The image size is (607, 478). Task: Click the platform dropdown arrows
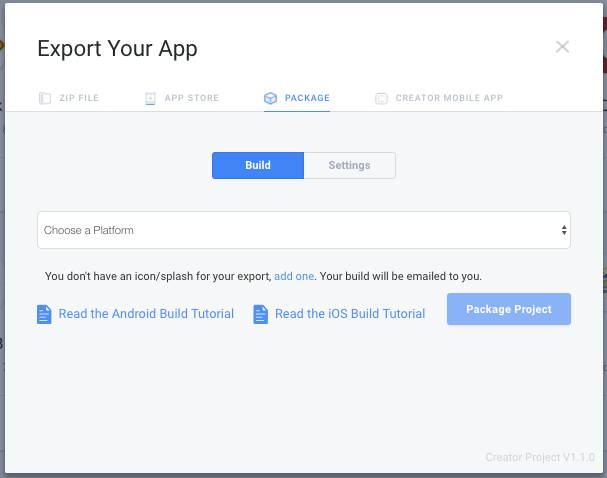click(x=564, y=230)
